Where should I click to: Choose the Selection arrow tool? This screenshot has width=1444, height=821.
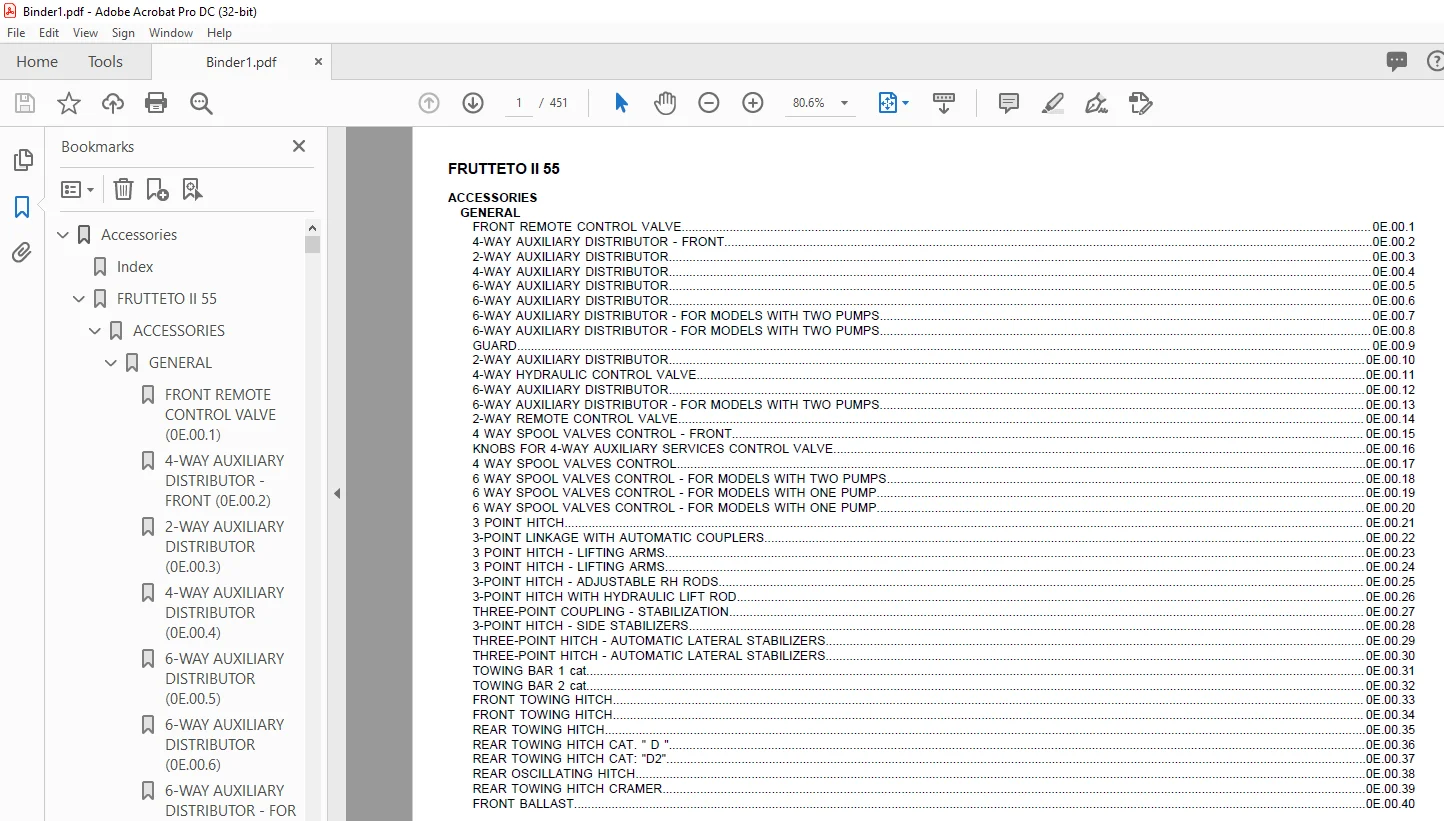[x=621, y=103]
